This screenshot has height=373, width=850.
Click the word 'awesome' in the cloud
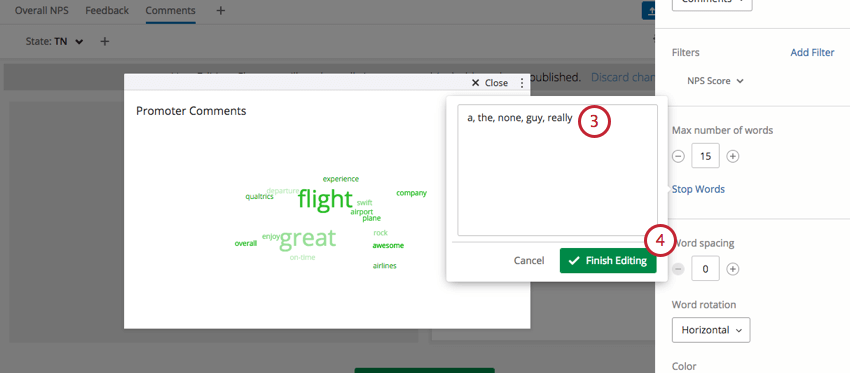click(x=388, y=246)
